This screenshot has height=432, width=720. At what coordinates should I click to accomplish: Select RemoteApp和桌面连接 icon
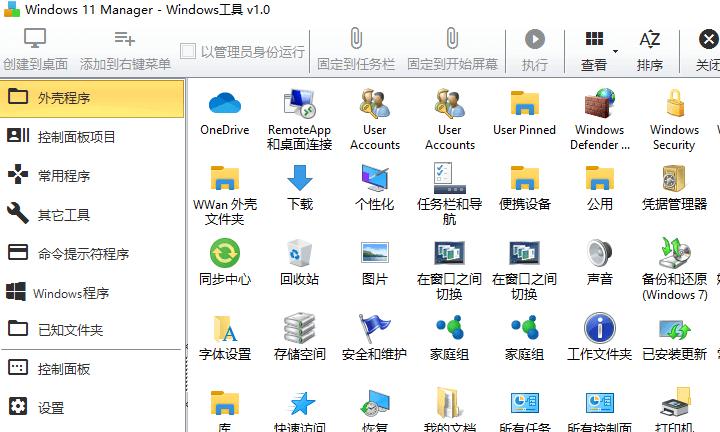point(299,105)
